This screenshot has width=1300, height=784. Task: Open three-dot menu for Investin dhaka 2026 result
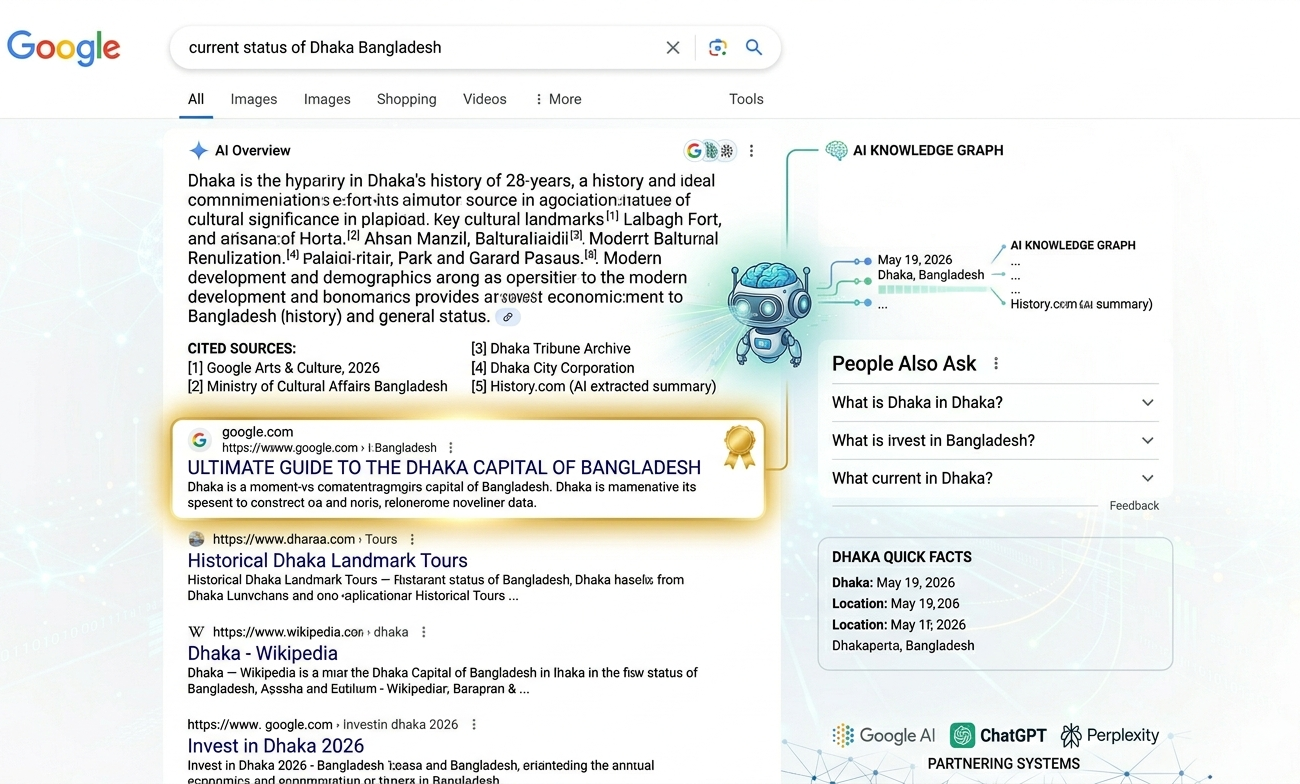coord(474,725)
